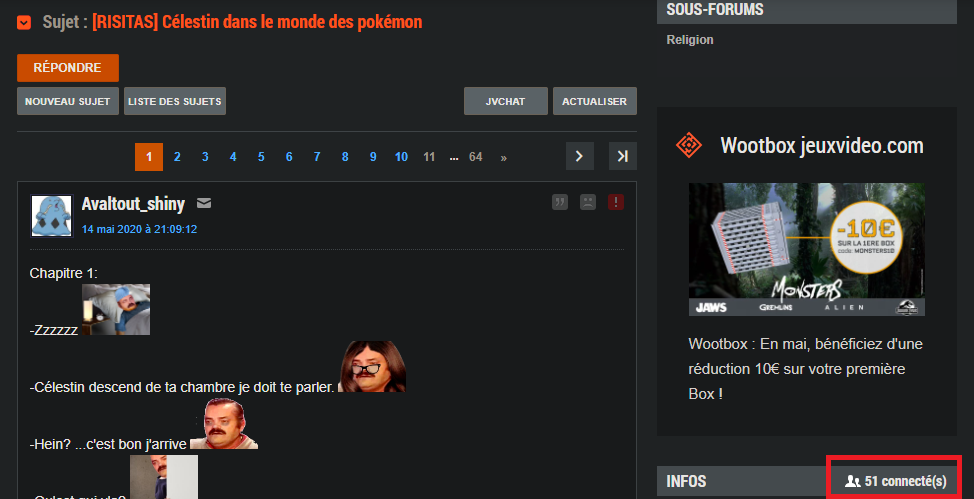The width and height of the screenshot is (974, 499).
Task: Open private message envelope next to Avaltout_shiny
Action: 204,203
